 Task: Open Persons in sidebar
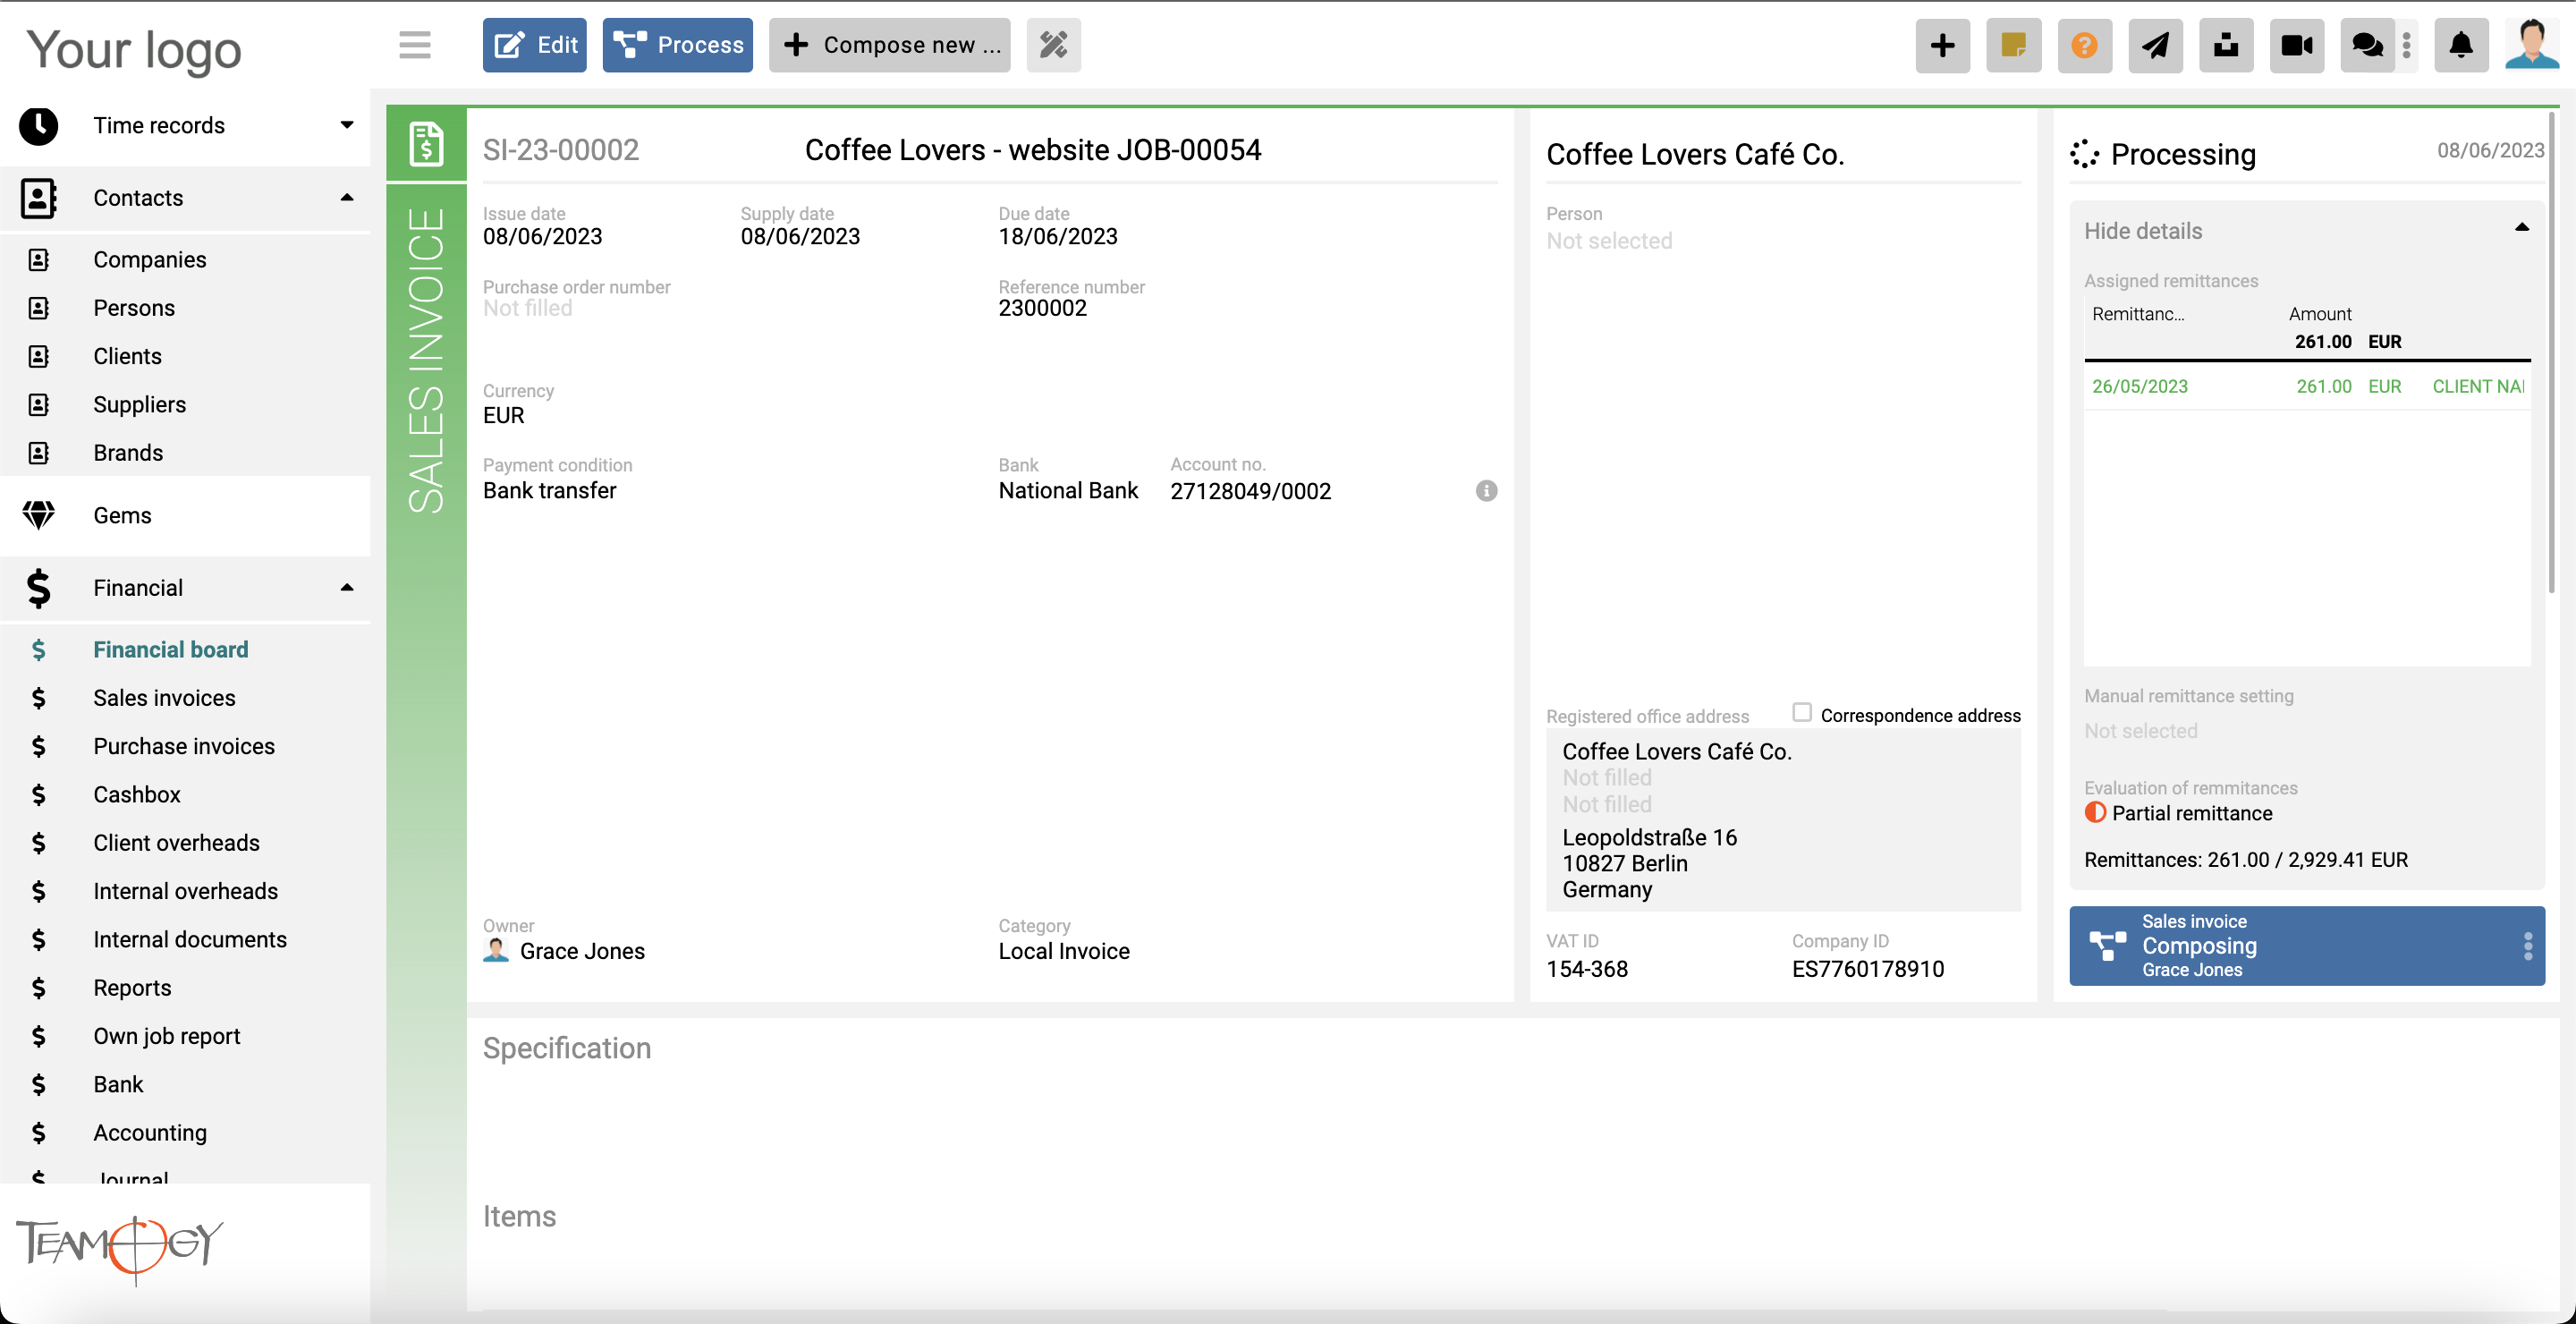coord(134,308)
